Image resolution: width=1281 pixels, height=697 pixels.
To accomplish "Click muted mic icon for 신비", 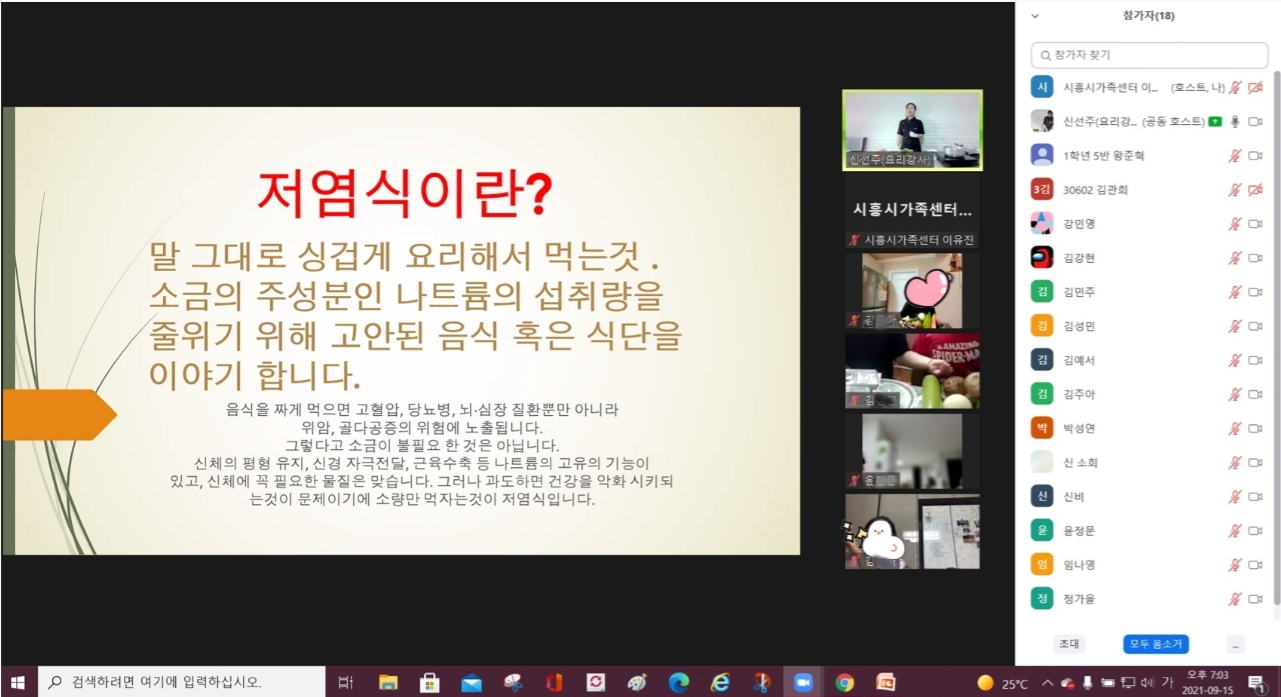I will point(1235,496).
